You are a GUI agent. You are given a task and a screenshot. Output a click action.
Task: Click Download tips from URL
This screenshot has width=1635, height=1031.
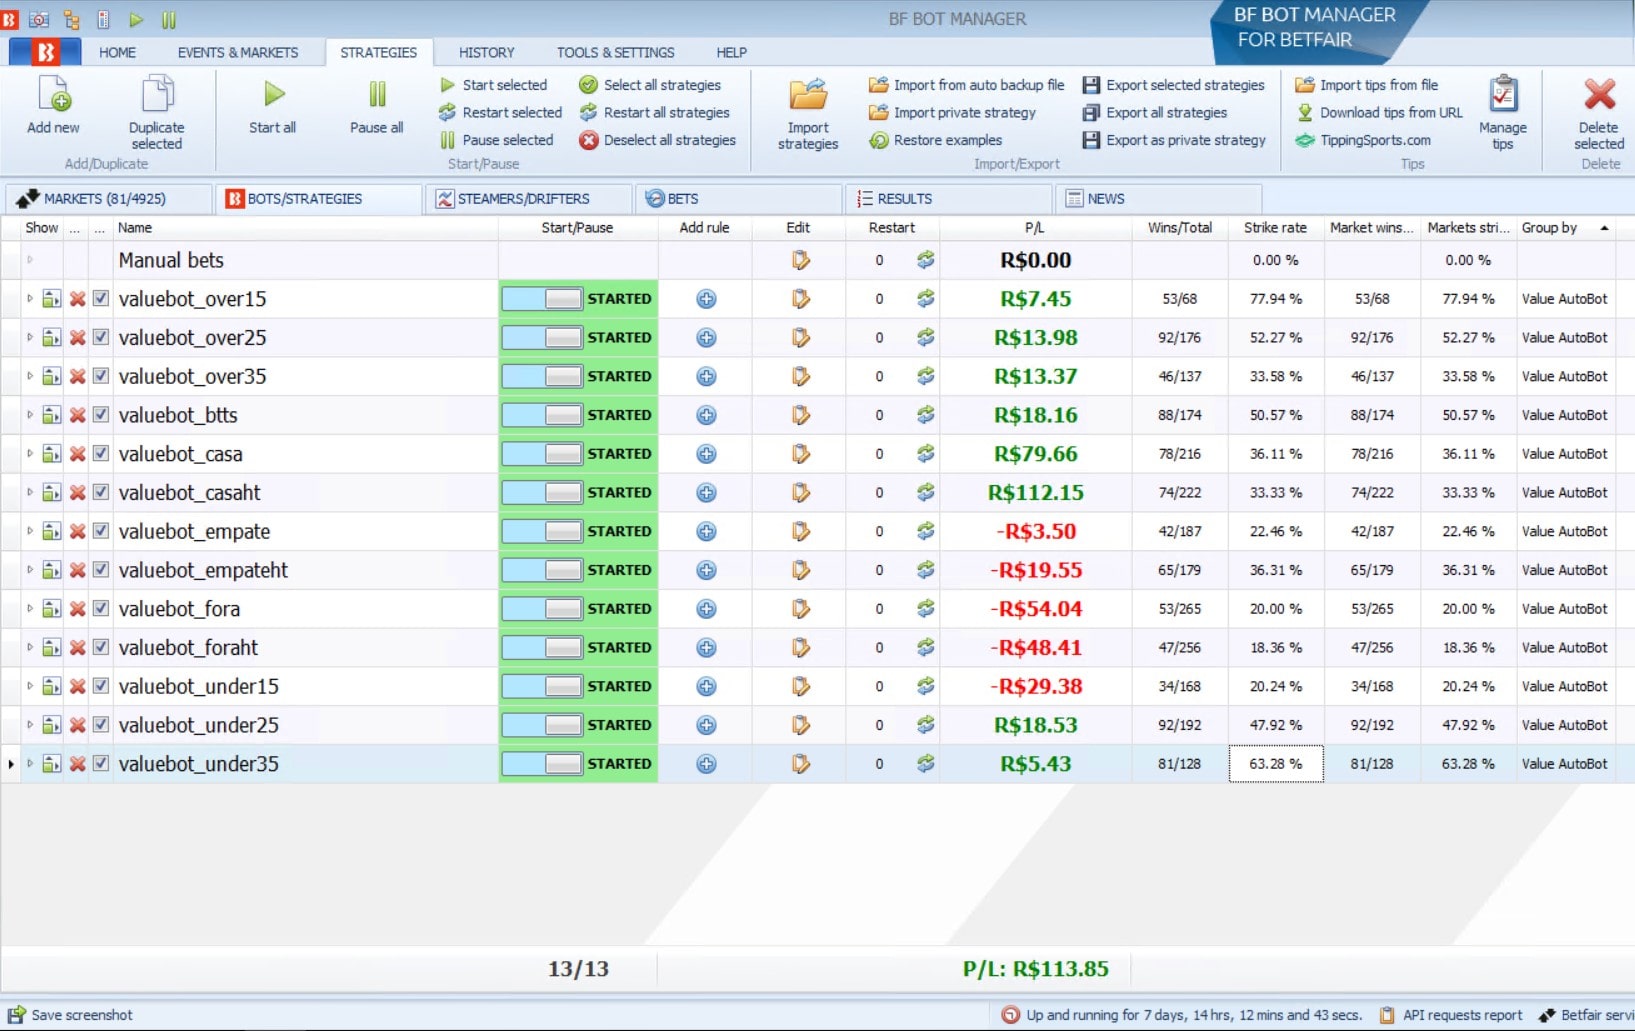1379,113
